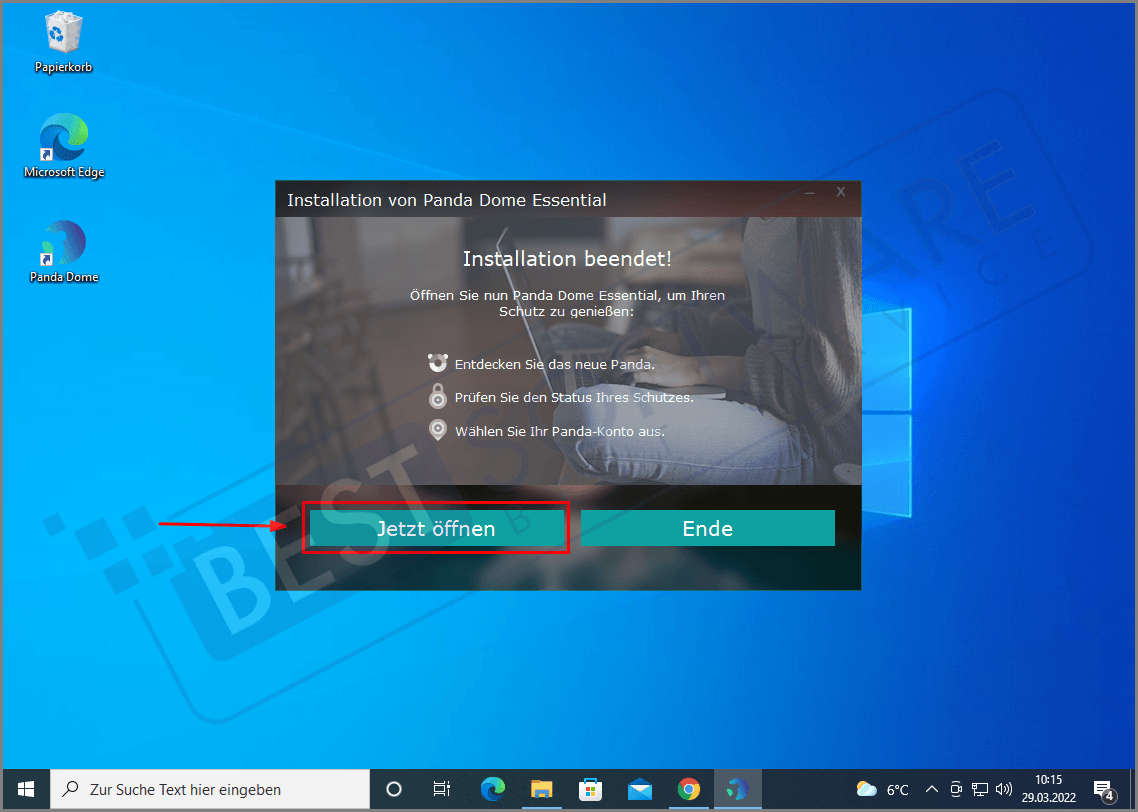Select the Task View icon
Screen dimensions: 1138x812
pos(442,789)
